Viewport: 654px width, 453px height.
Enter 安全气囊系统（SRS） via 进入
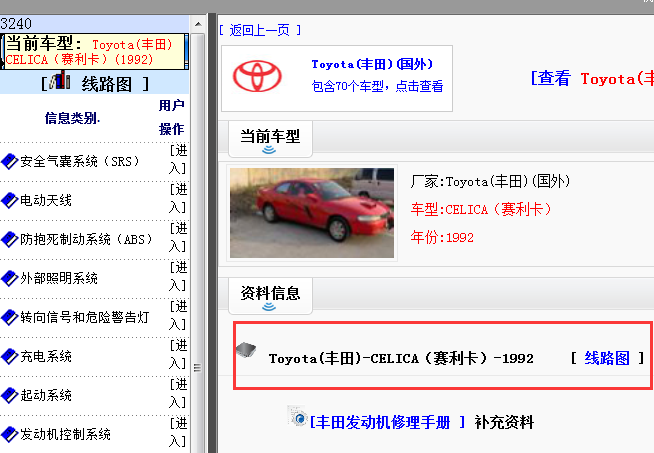(178, 159)
